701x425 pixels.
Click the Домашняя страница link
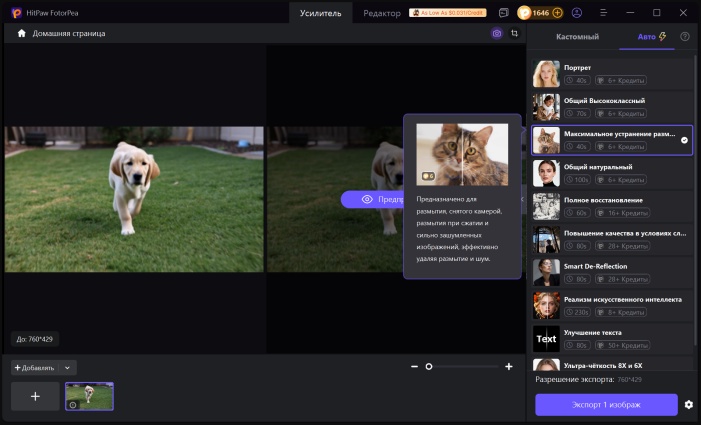[69, 34]
